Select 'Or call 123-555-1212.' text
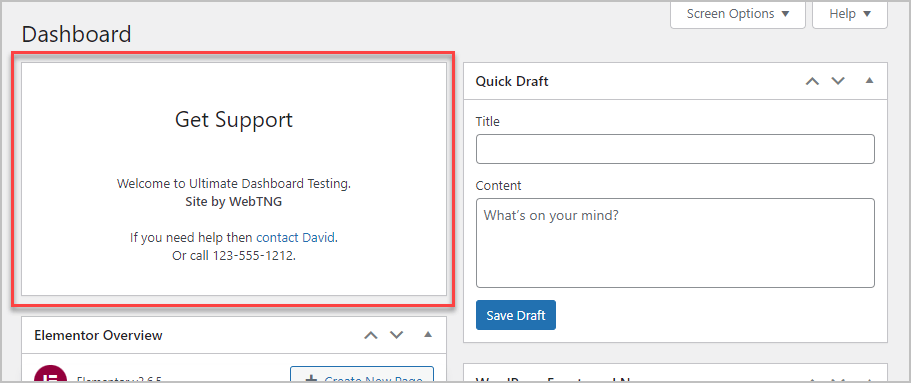The image size is (911, 383). 234,256
